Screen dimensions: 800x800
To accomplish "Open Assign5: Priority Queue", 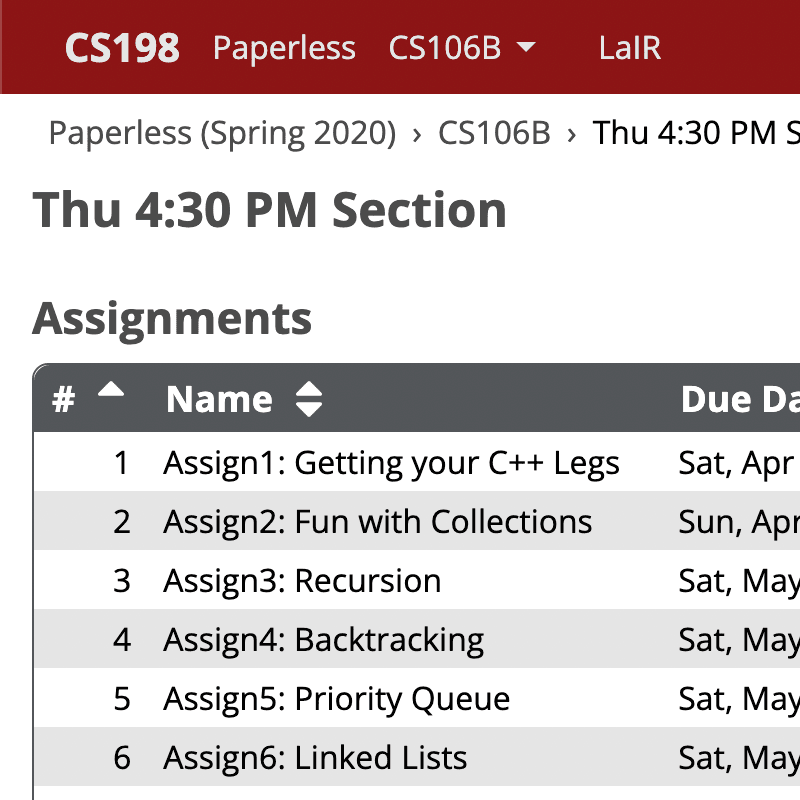I will click(x=337, y=699).
